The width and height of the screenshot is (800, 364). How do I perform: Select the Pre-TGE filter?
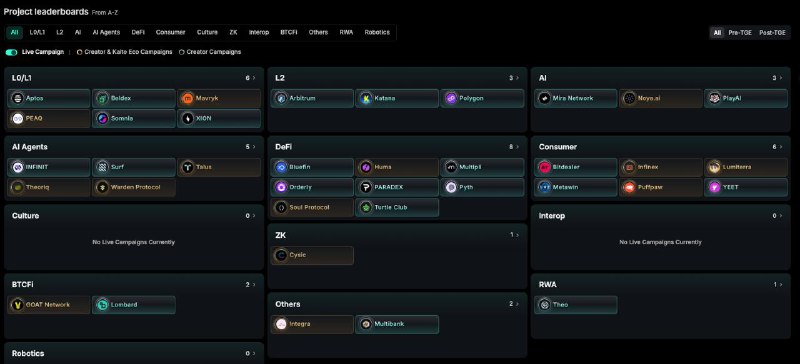tap(740, 33)
